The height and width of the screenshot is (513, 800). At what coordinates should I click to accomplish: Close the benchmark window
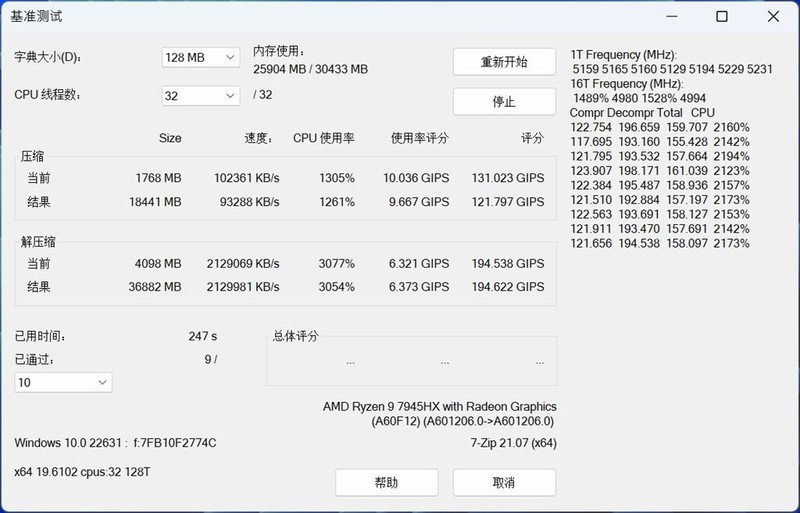773,16
